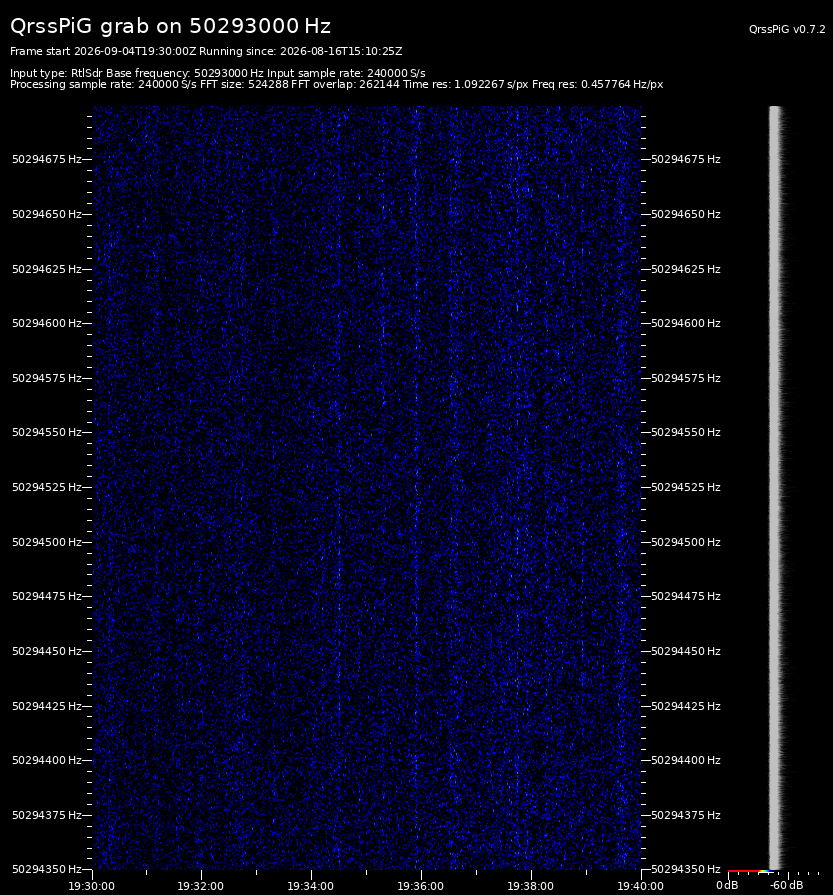Click the 19:36:00 time axis label
Image resolution: width=833 pixels, height=895 pixels.
coord(420,886)
